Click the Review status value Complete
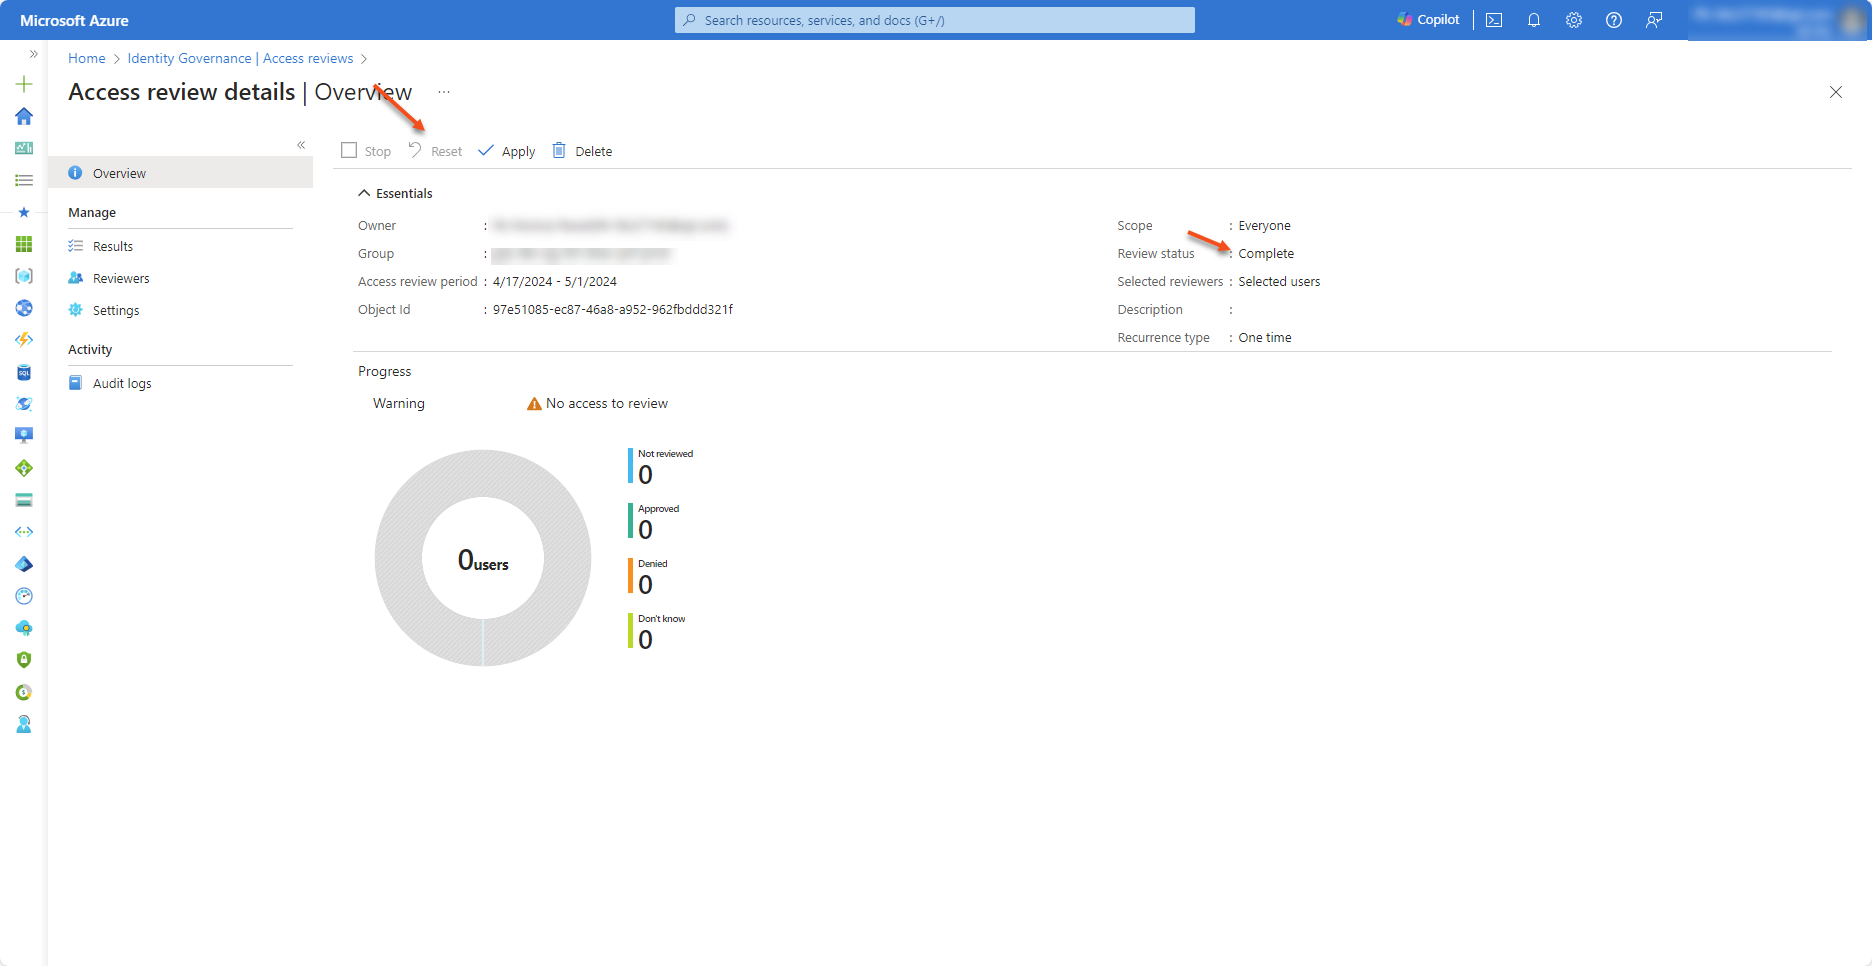This screenshot has height=966, width=1872. point(1266,254)
